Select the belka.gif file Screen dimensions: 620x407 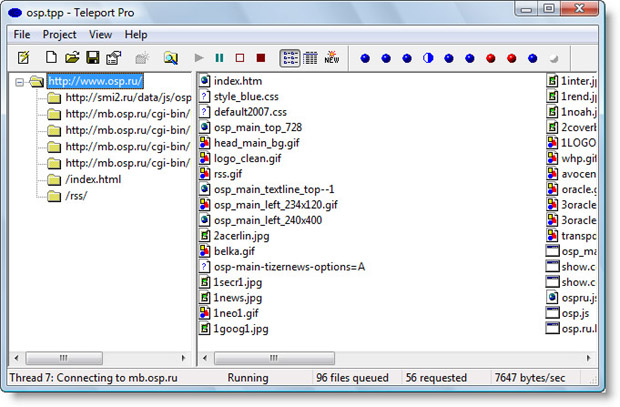(234, 251)
